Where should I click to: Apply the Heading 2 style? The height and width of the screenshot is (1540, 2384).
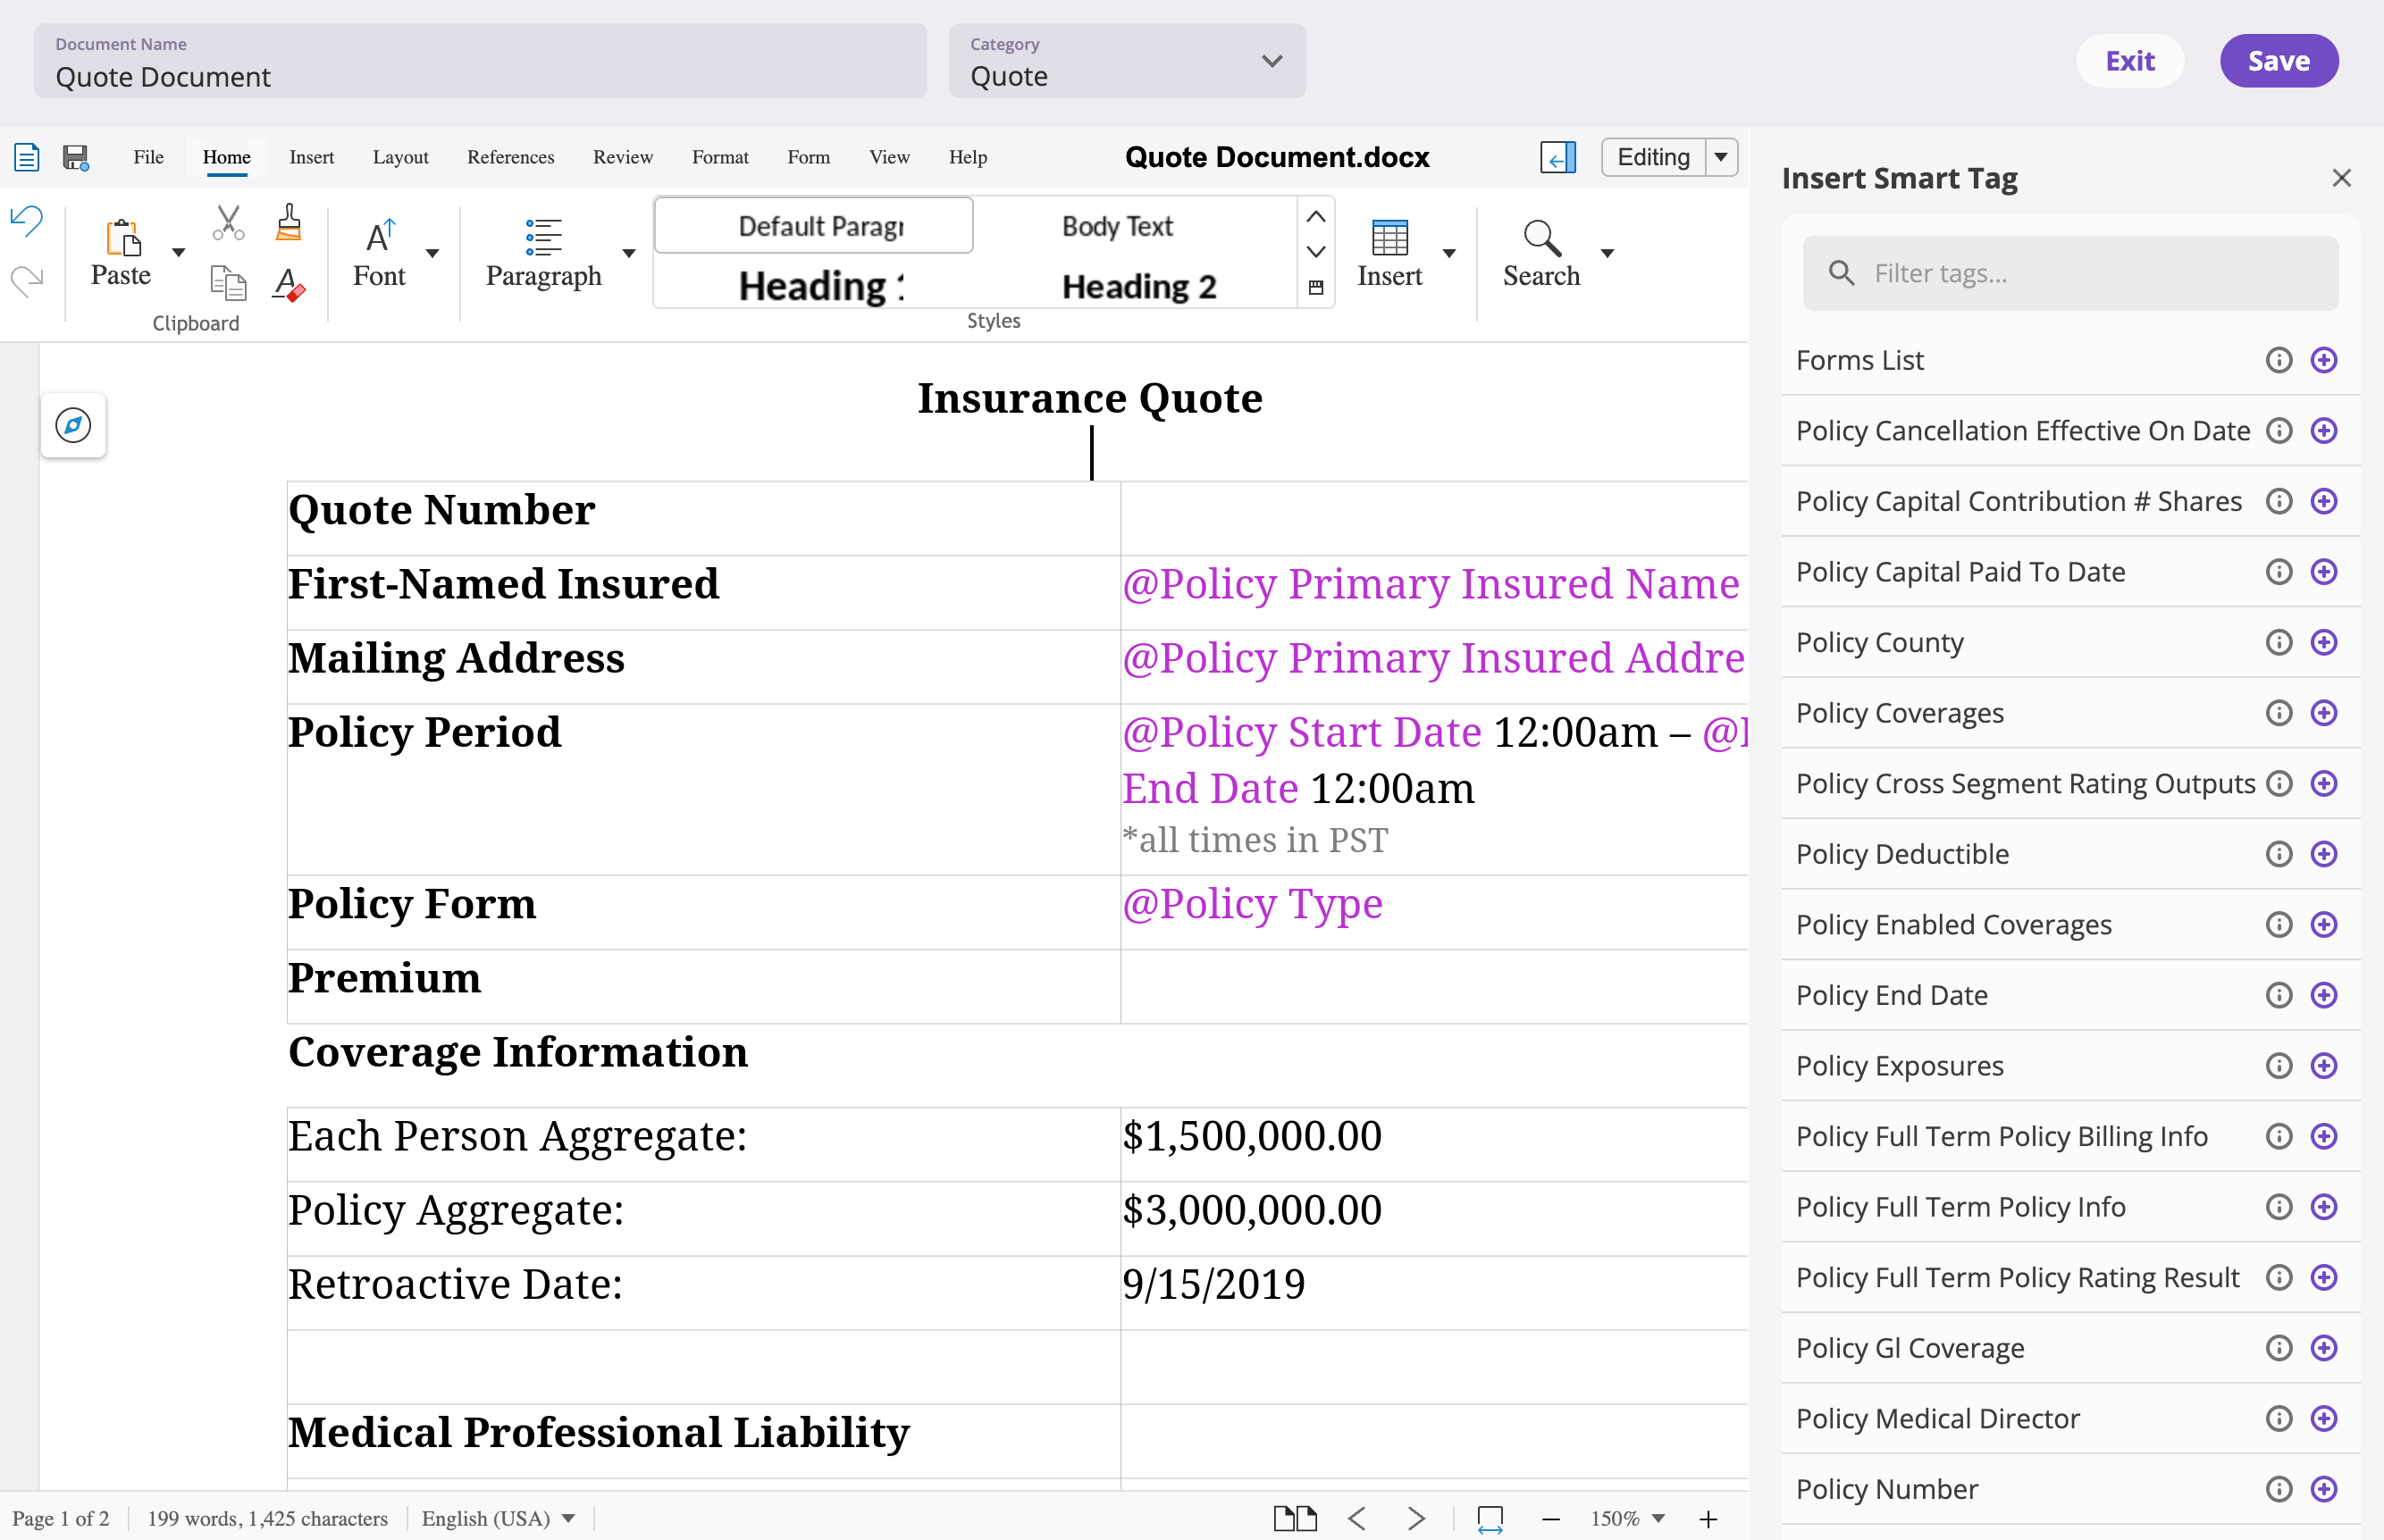1138,286
